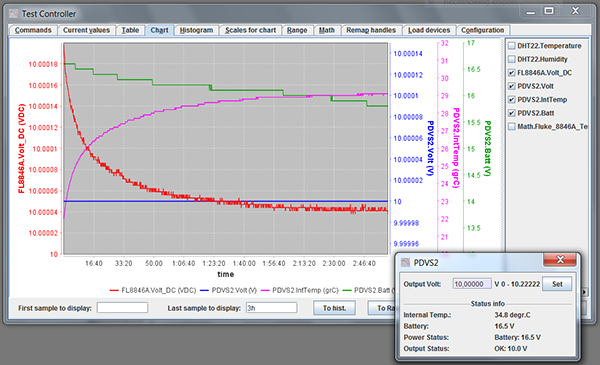The height and width of the screenshot is (365, 600).
Task: Click the Last sample to display field
Action: coord(272,308)
